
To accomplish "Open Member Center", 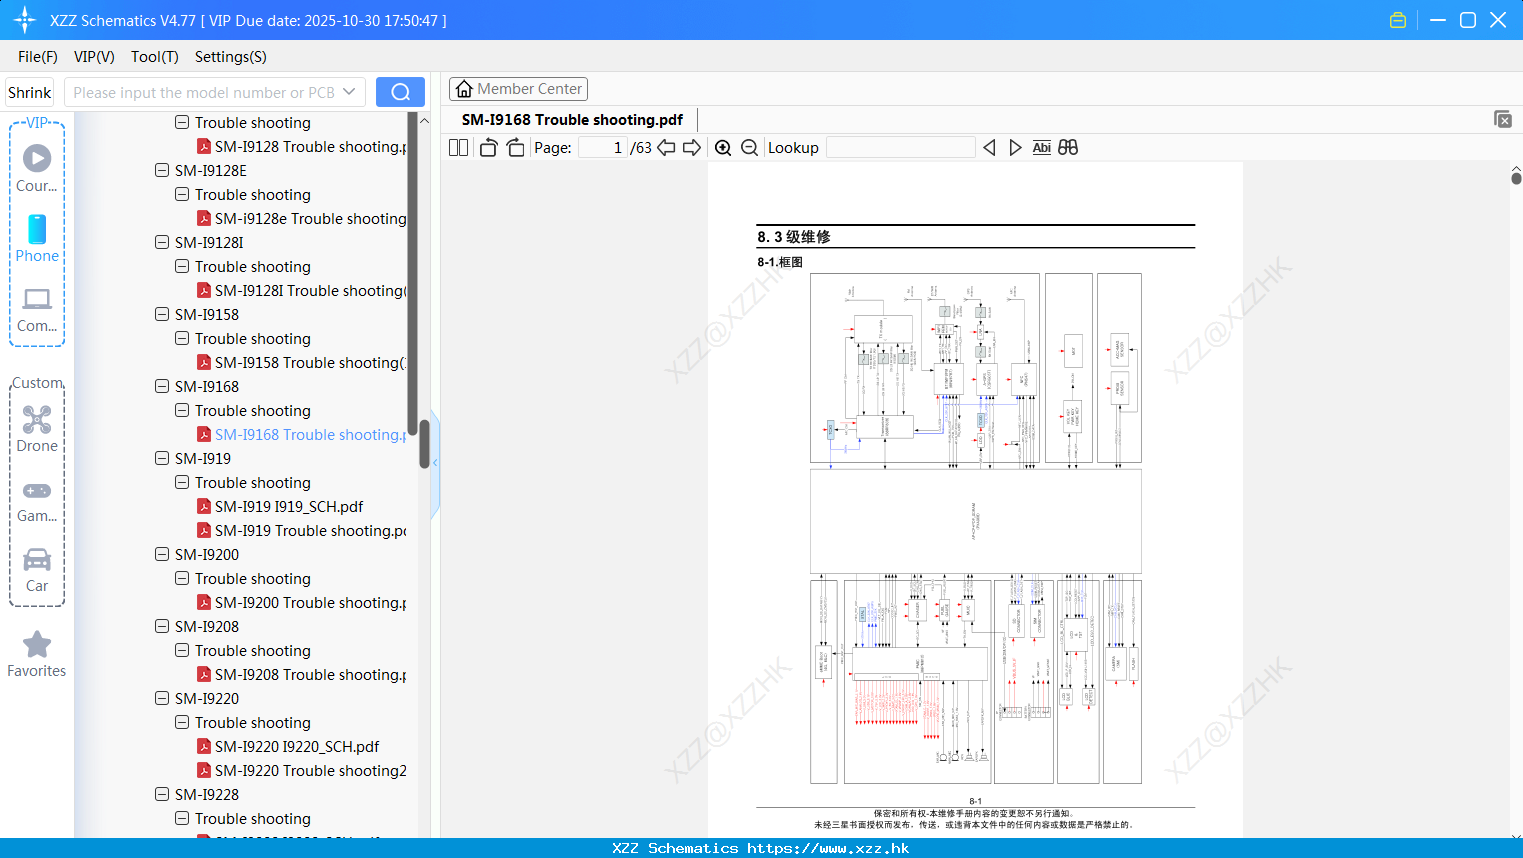I will [x=518, y=89].
